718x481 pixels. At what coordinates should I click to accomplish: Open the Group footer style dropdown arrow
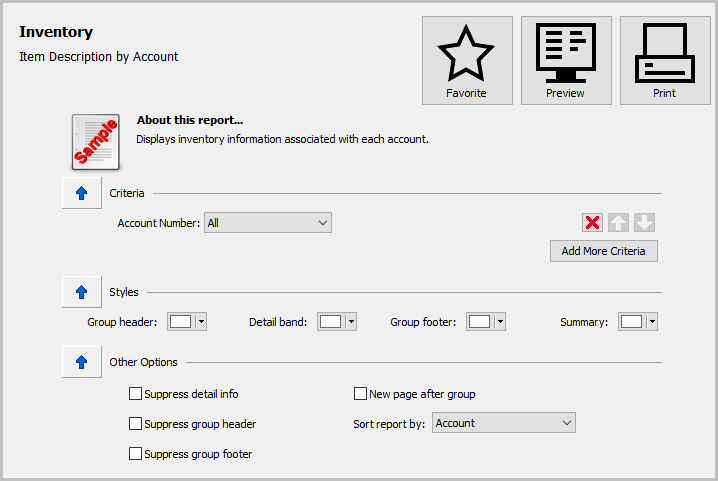pos(500,322)
